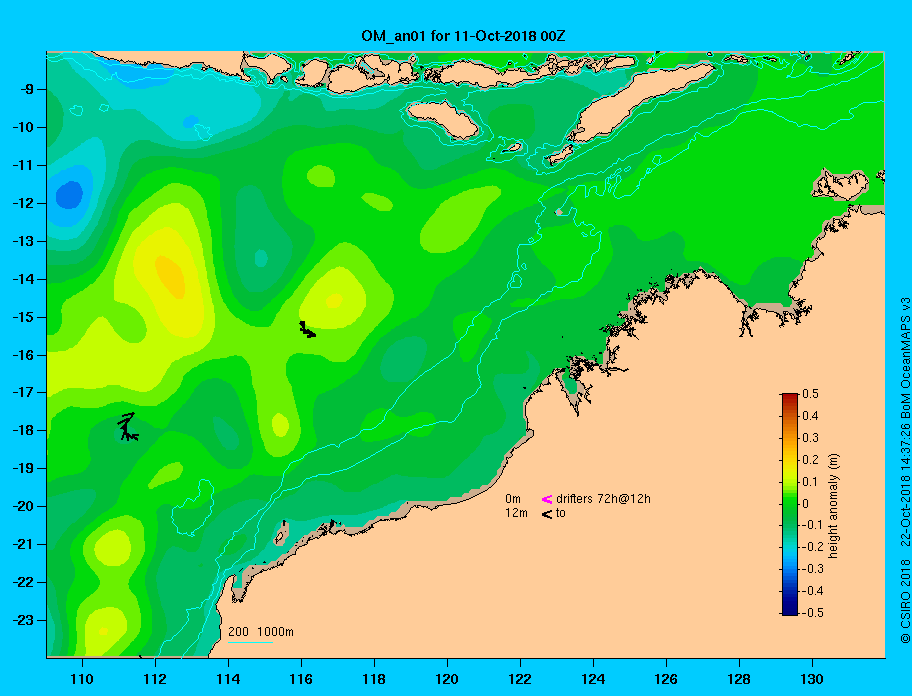Click the dark blue low anomaly near 110E 12S
Screen dimensions: 912x696
pos(69,194)
